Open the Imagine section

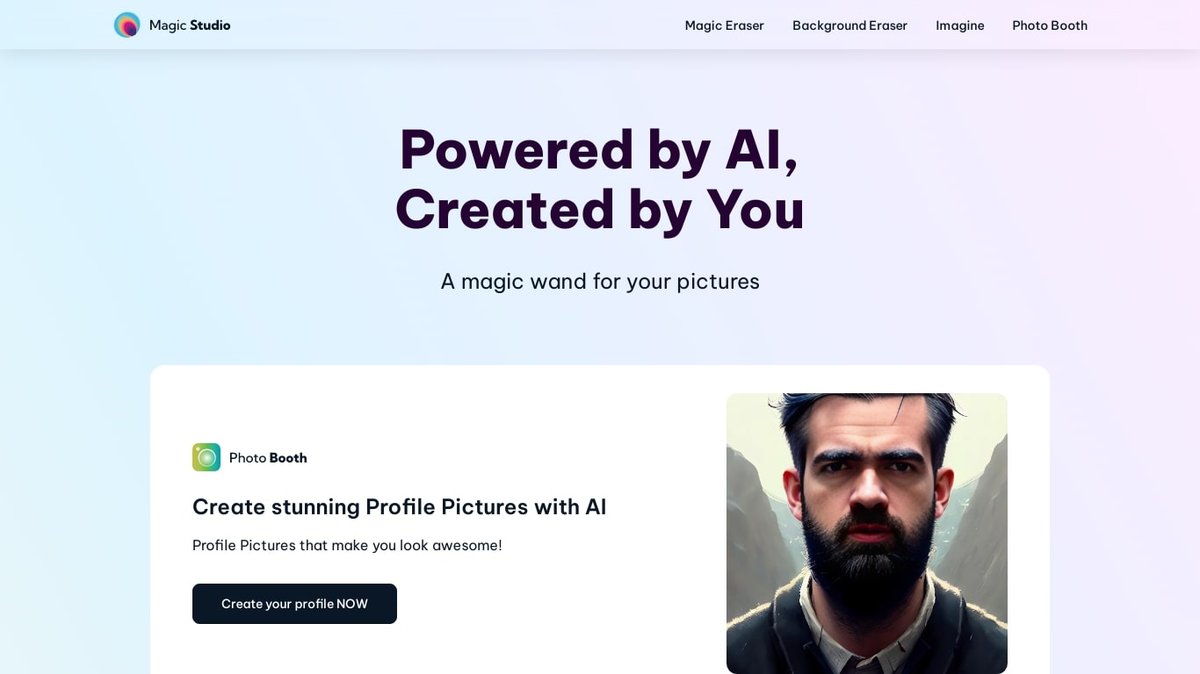click(x=959, y=25)
